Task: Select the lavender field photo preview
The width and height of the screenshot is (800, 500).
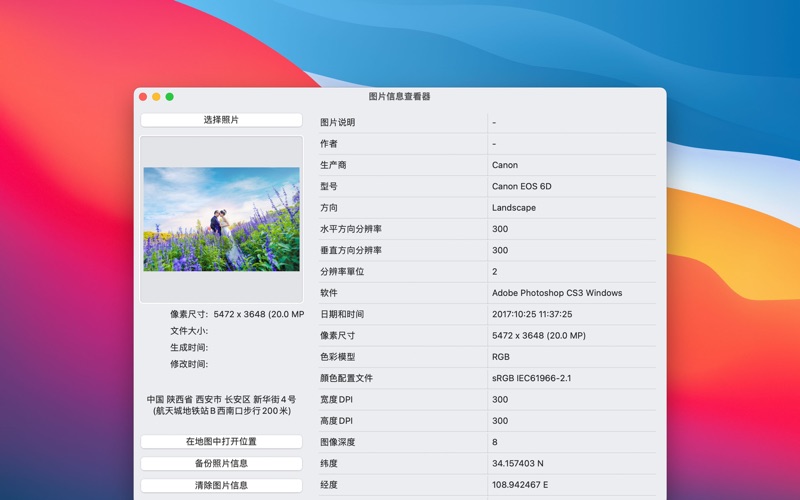Action: click(221, 219)
